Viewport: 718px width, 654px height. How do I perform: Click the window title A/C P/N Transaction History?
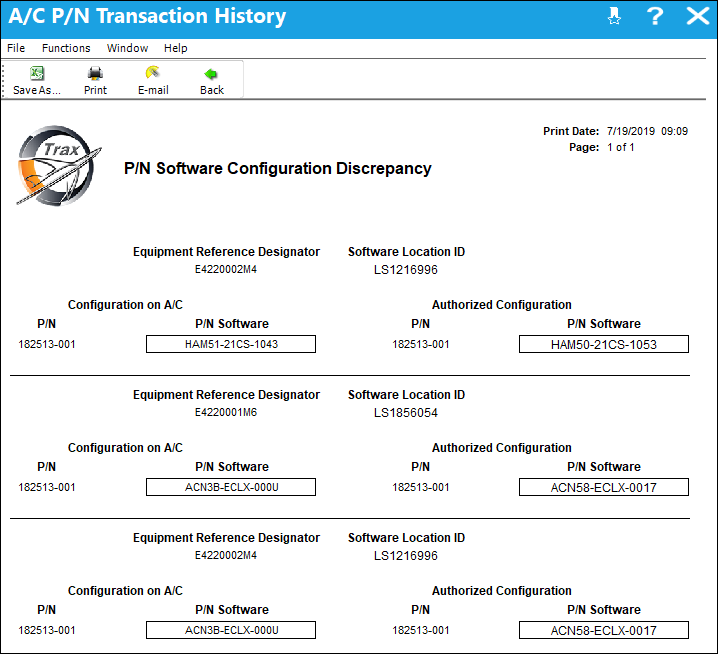coord(147,16)
